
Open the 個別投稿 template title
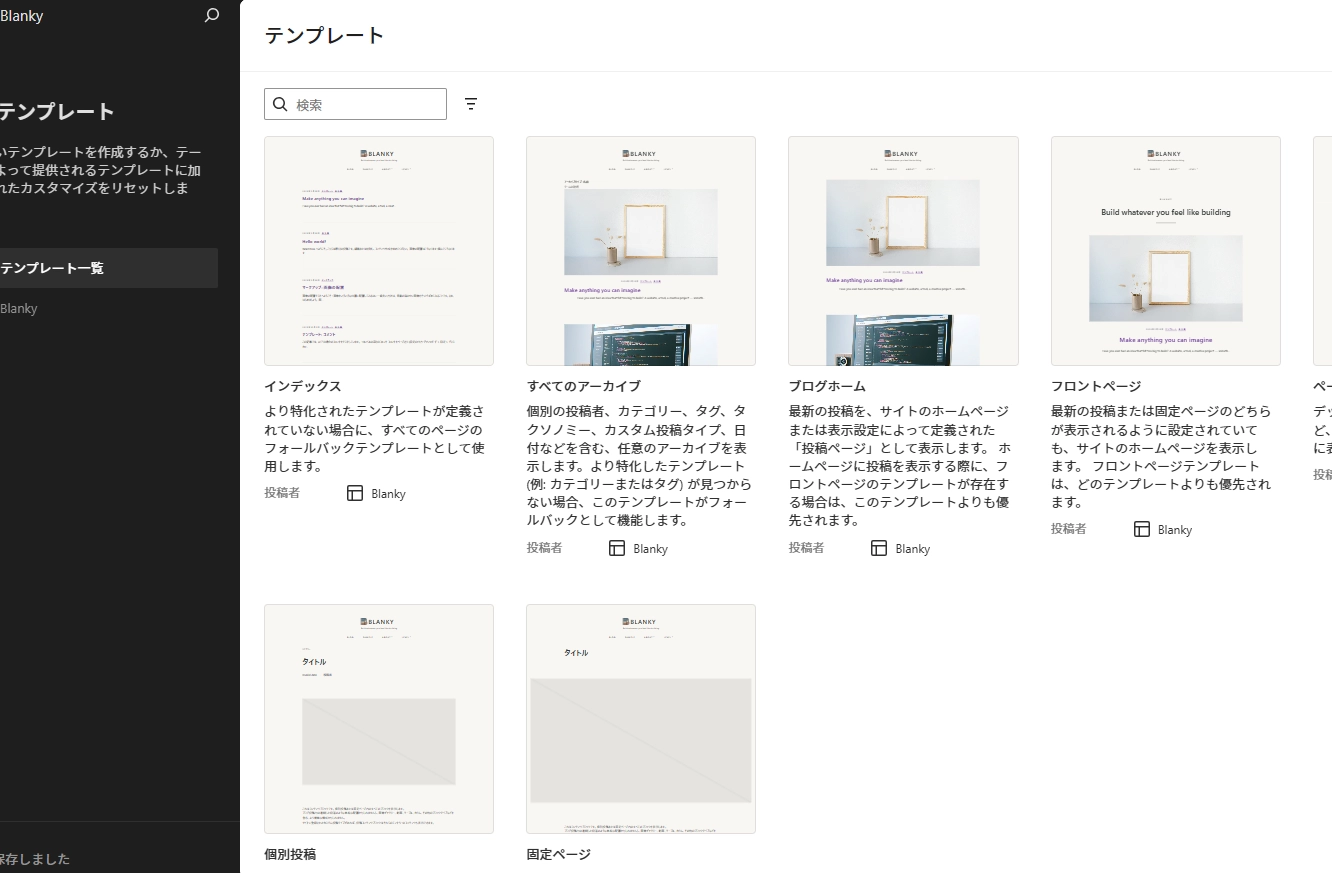click(x=290, y=854)
